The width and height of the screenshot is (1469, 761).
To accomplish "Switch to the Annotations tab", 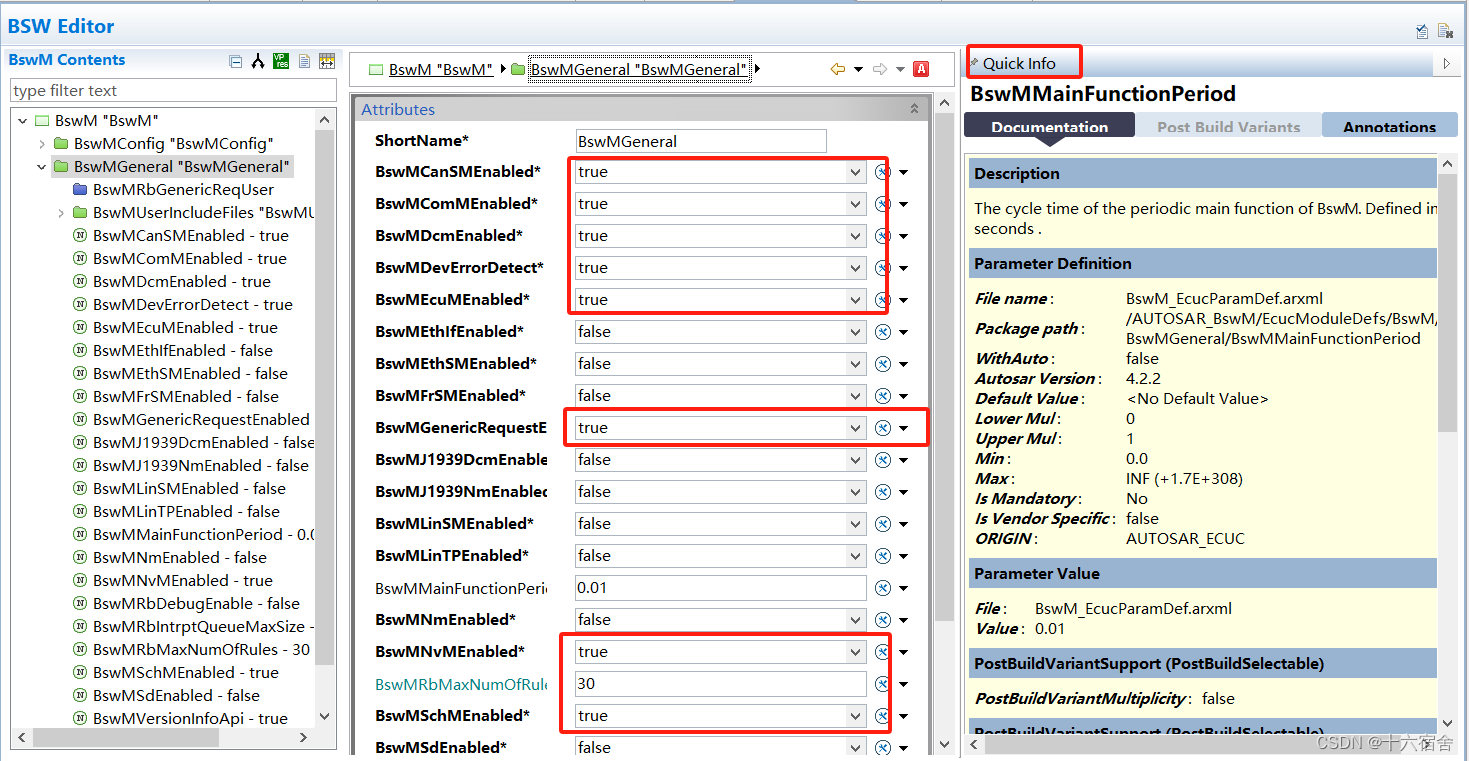I will (x=1389, y=126).
